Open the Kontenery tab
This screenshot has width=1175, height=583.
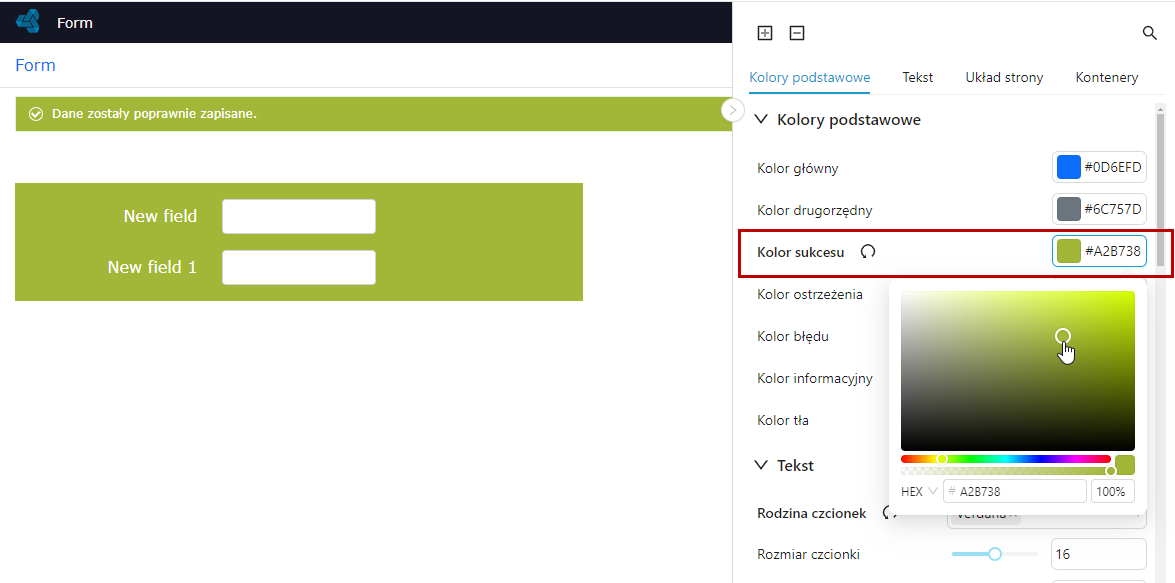(1107, 77)
